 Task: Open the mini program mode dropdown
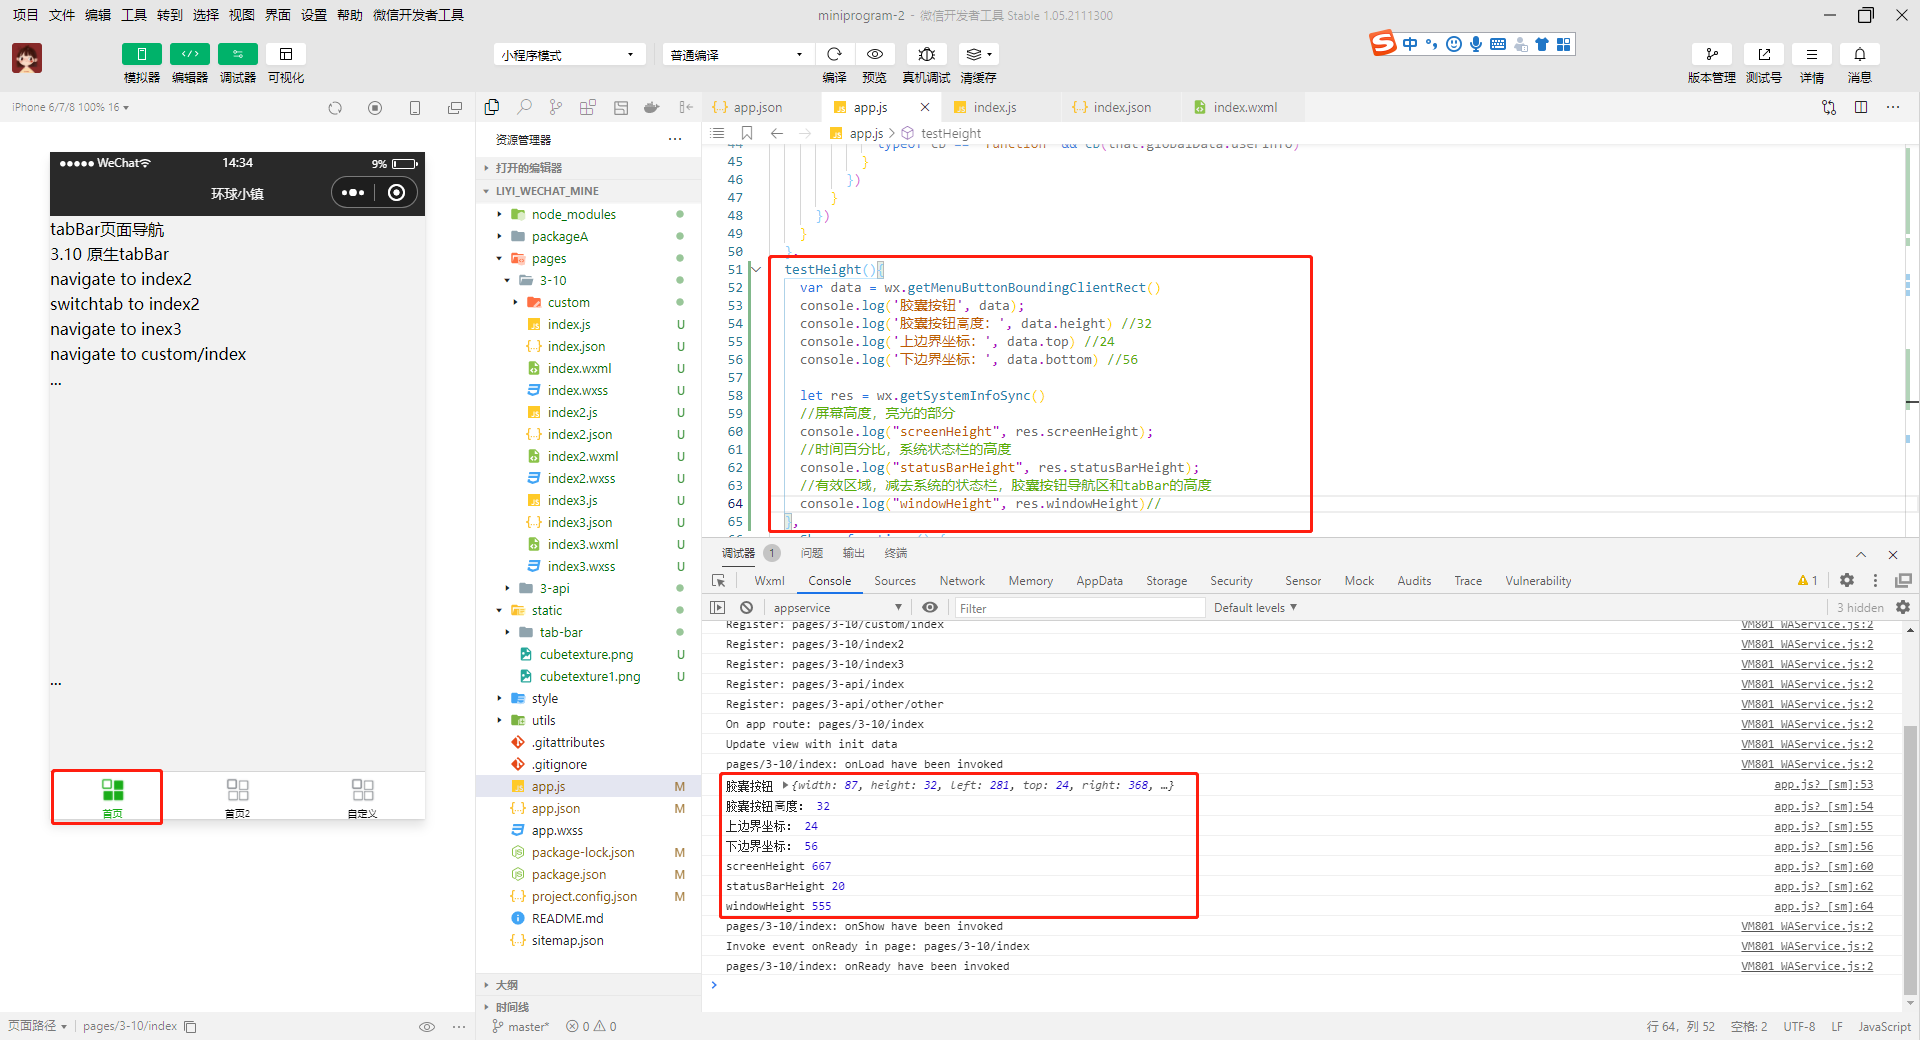point(569,55)
